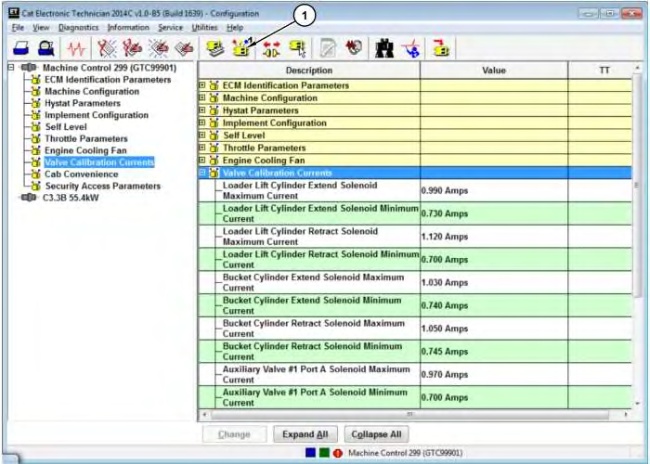Click the Value column header
This screenshot has height=464, width=650.
coord(494,70)
